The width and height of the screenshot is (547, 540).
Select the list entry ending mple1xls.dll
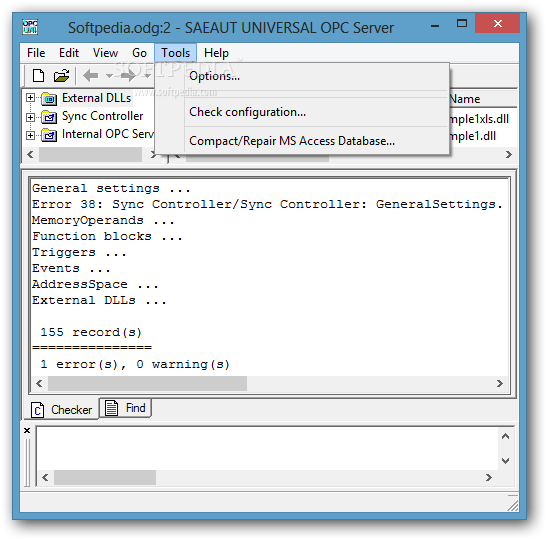coord(479,119)
